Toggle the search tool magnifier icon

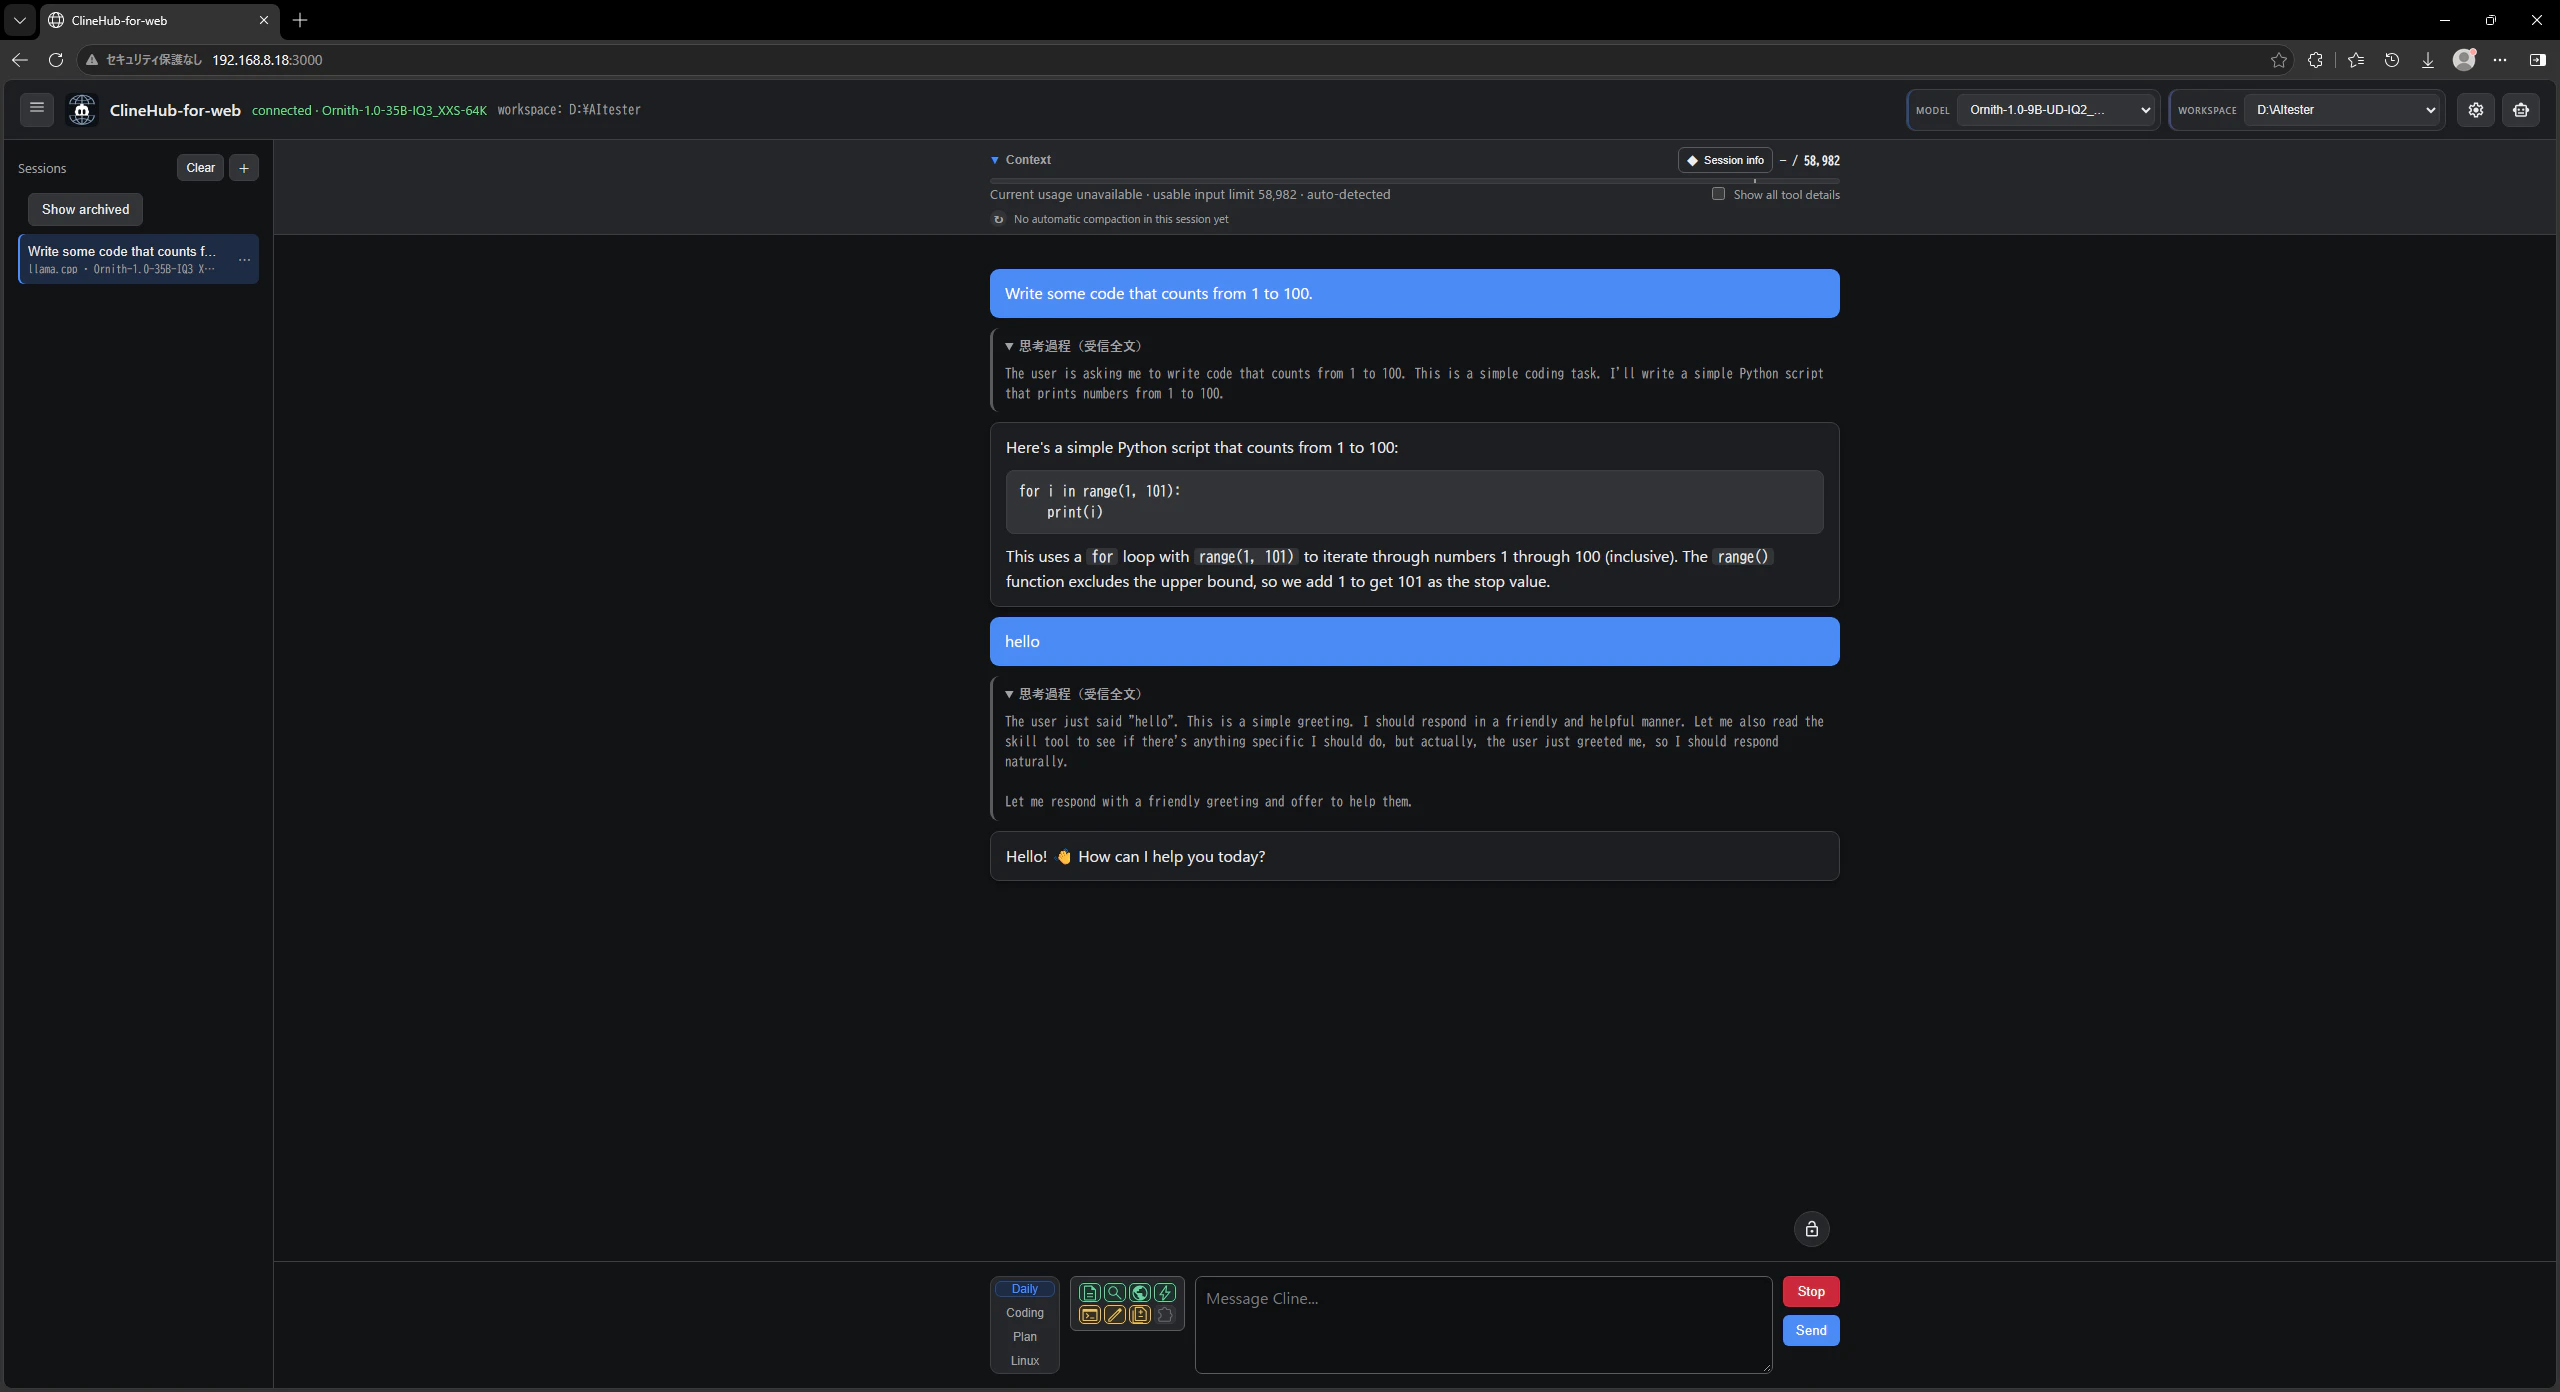point(1114,1292)
